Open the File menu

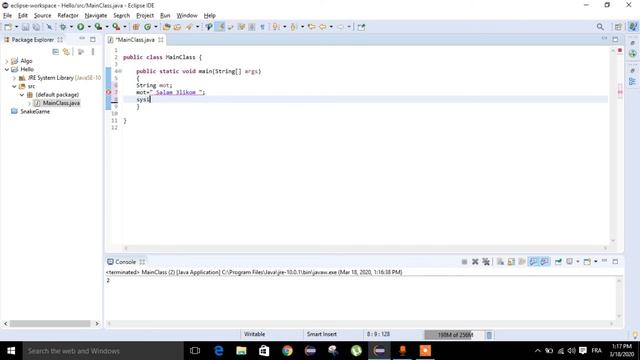[x=7, y=16]
